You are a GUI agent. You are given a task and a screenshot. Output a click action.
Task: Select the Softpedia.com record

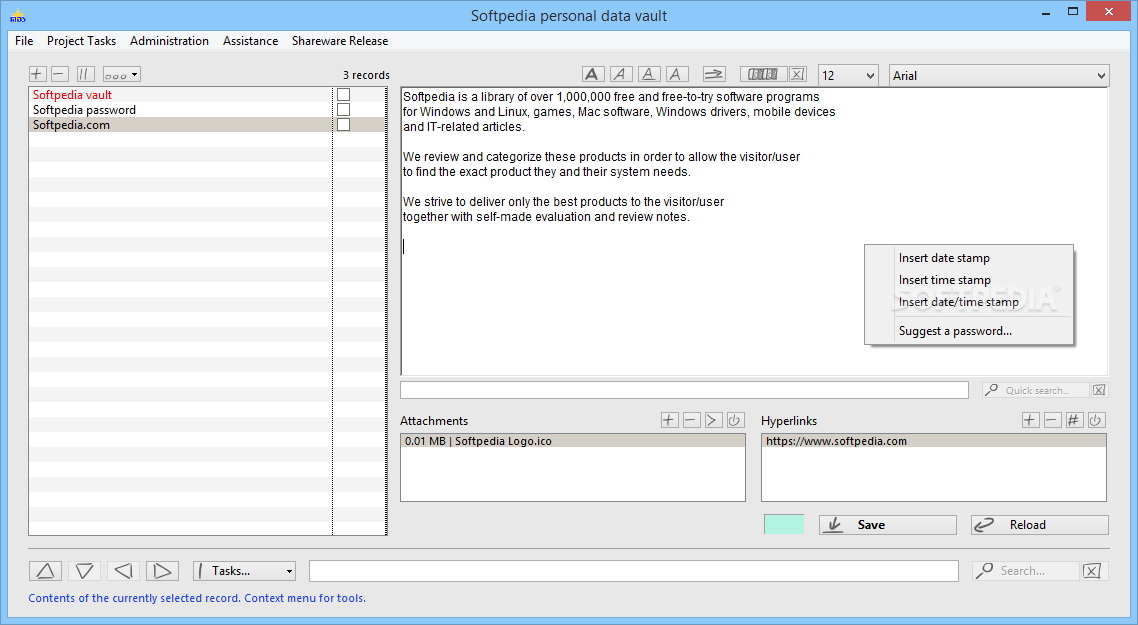(180, 125)
